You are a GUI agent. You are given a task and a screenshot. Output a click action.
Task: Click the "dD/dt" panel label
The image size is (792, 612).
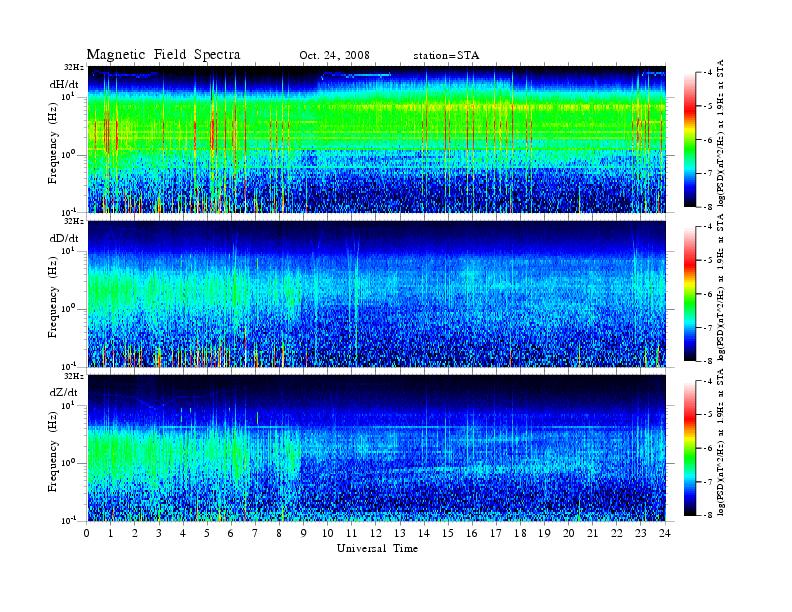(x=64, y=238)
